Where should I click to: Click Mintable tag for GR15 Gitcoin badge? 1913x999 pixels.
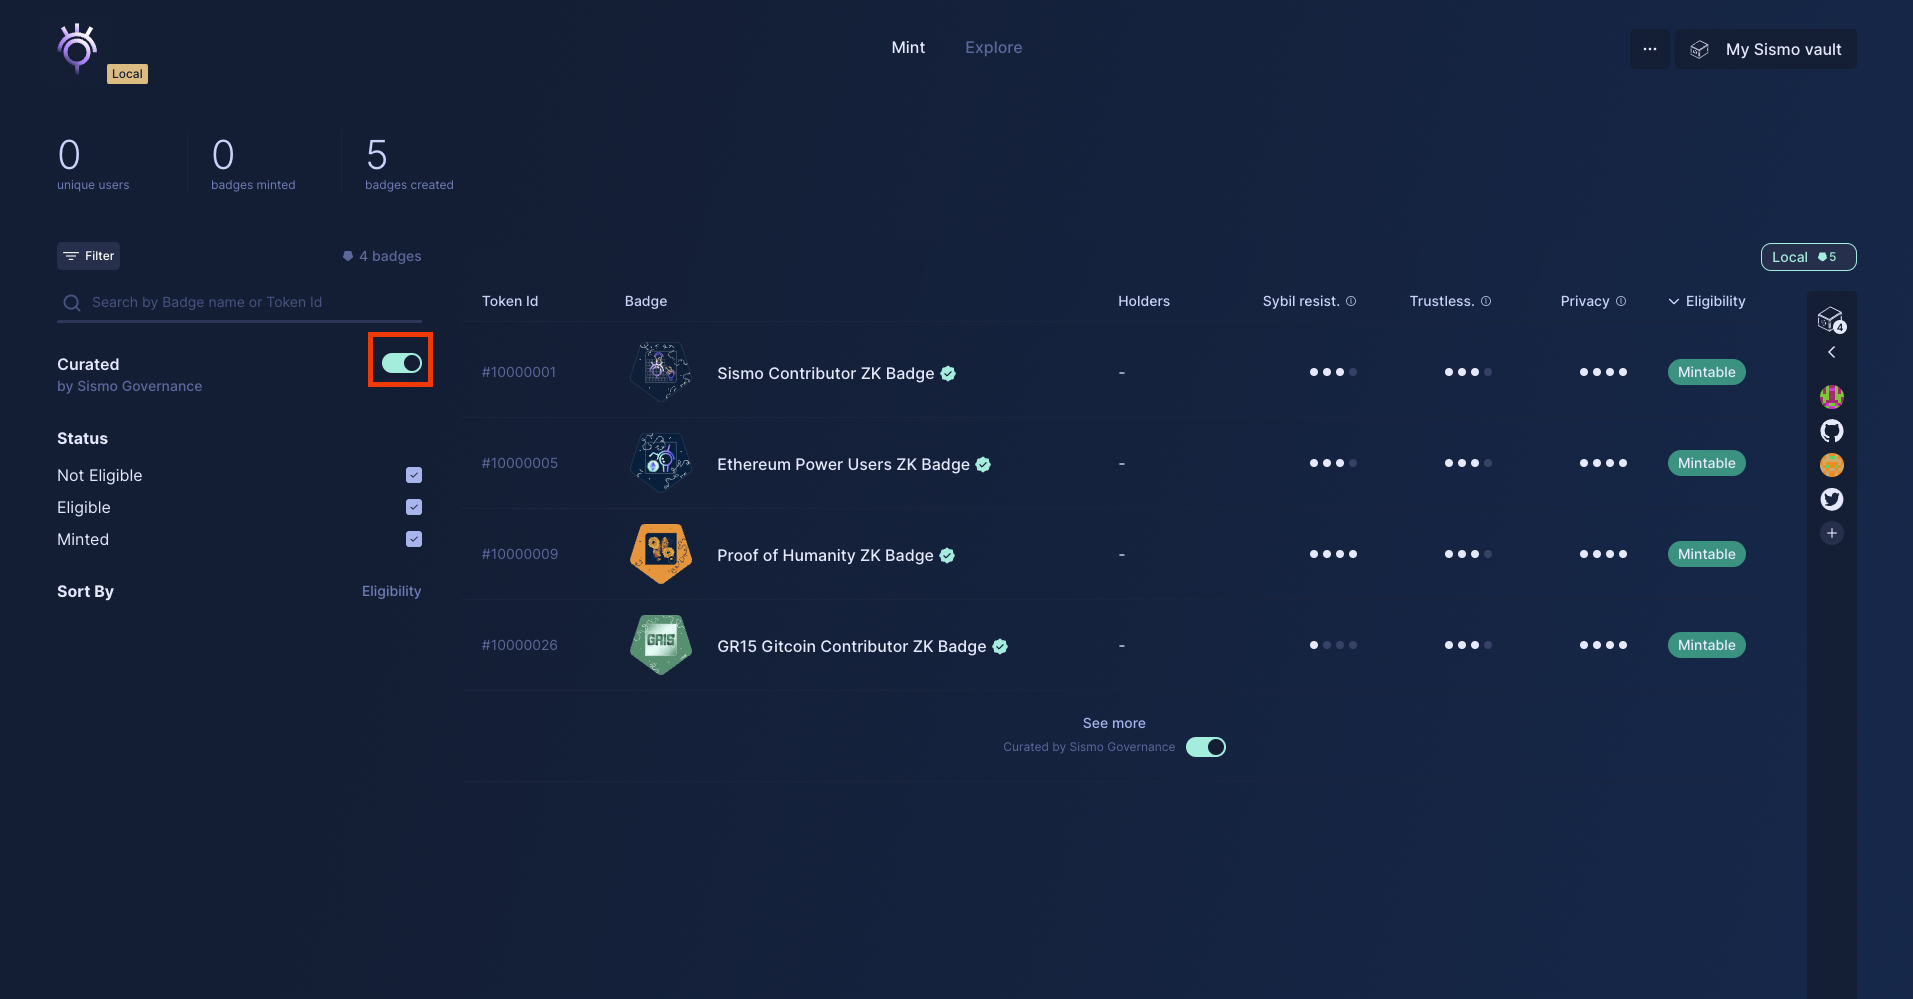click(1706, 645)
